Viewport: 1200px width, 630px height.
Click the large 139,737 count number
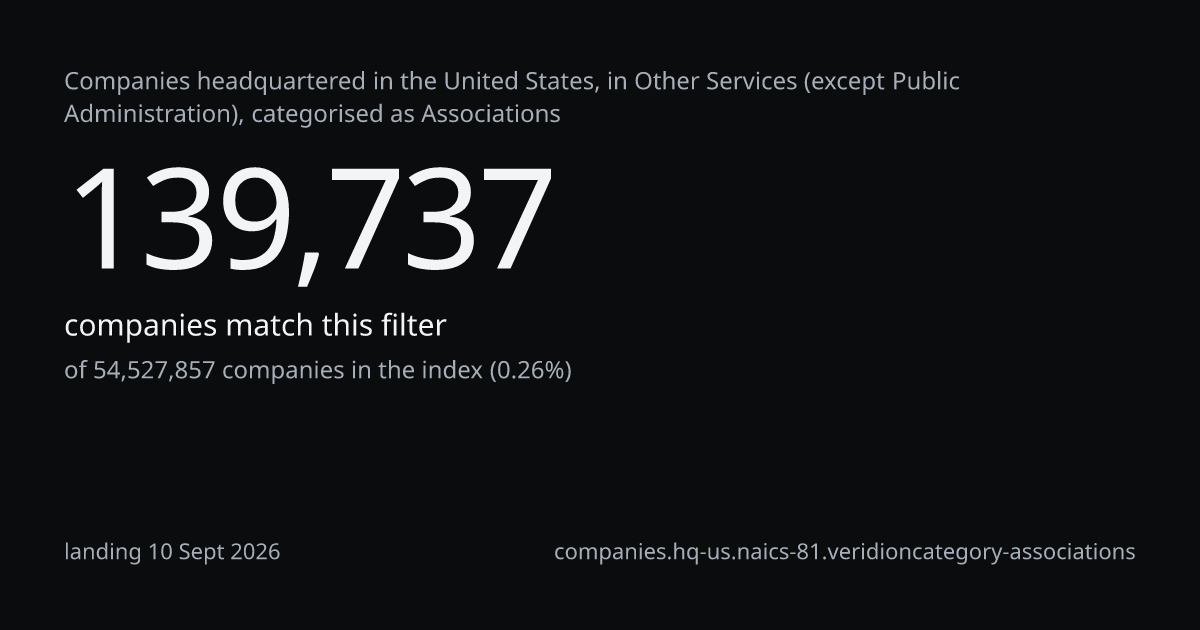(x=310, y=220)
